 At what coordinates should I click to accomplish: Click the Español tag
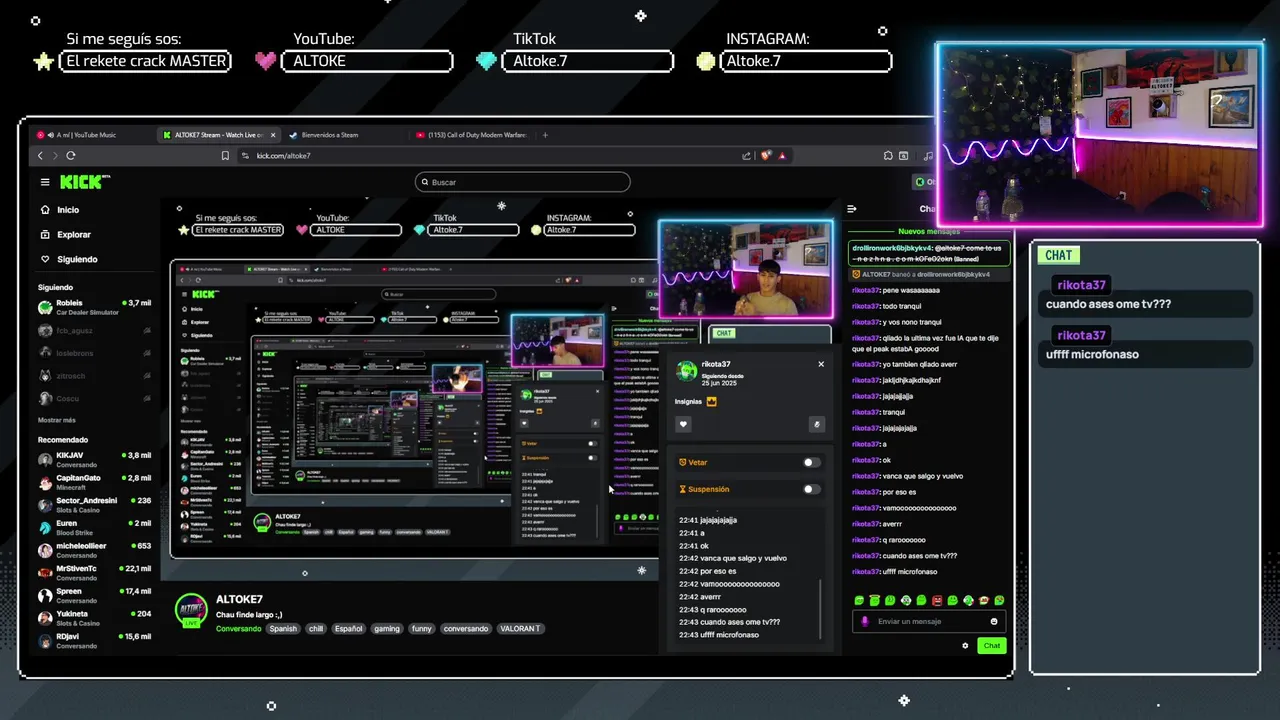(x=349, y=629)
